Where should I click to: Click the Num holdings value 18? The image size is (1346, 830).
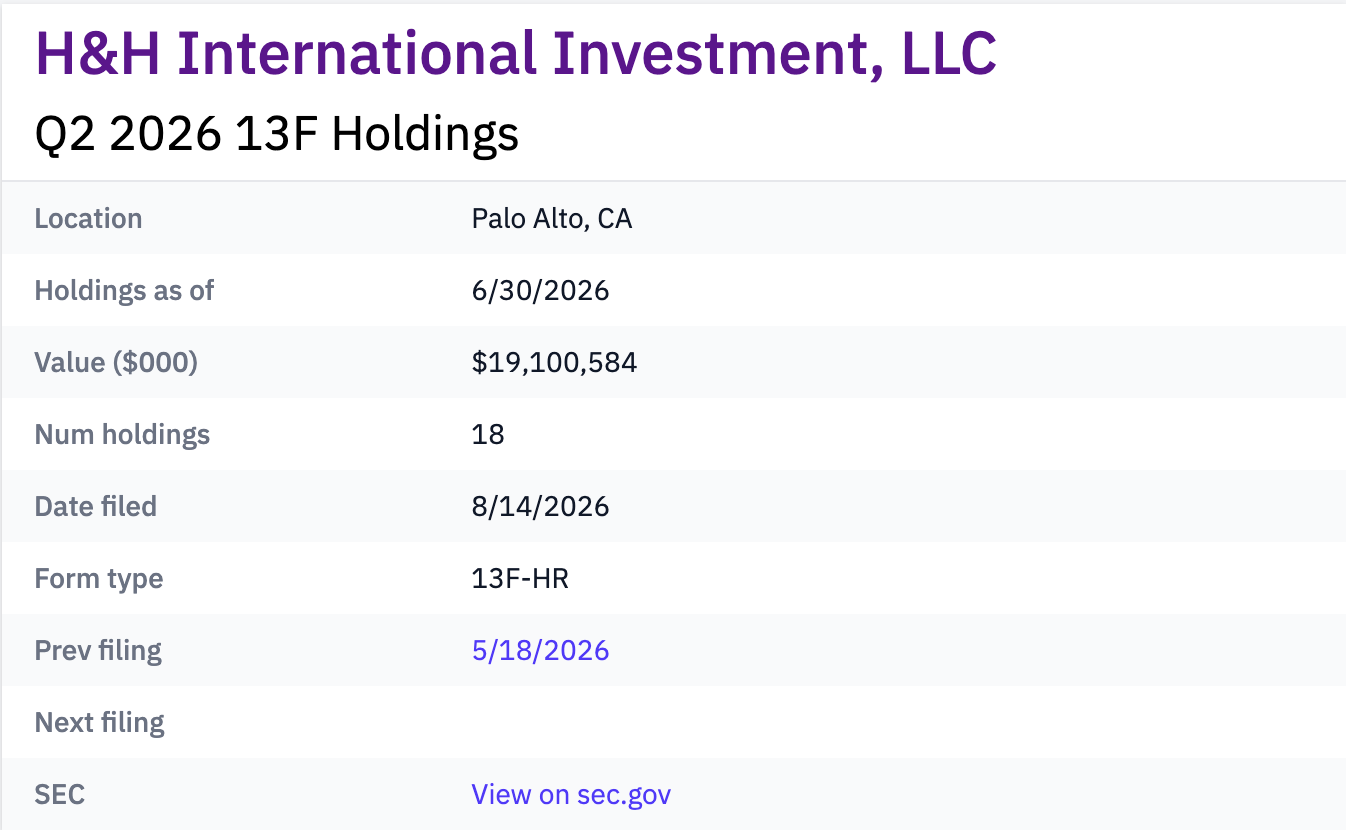click(x=488, y=434)
